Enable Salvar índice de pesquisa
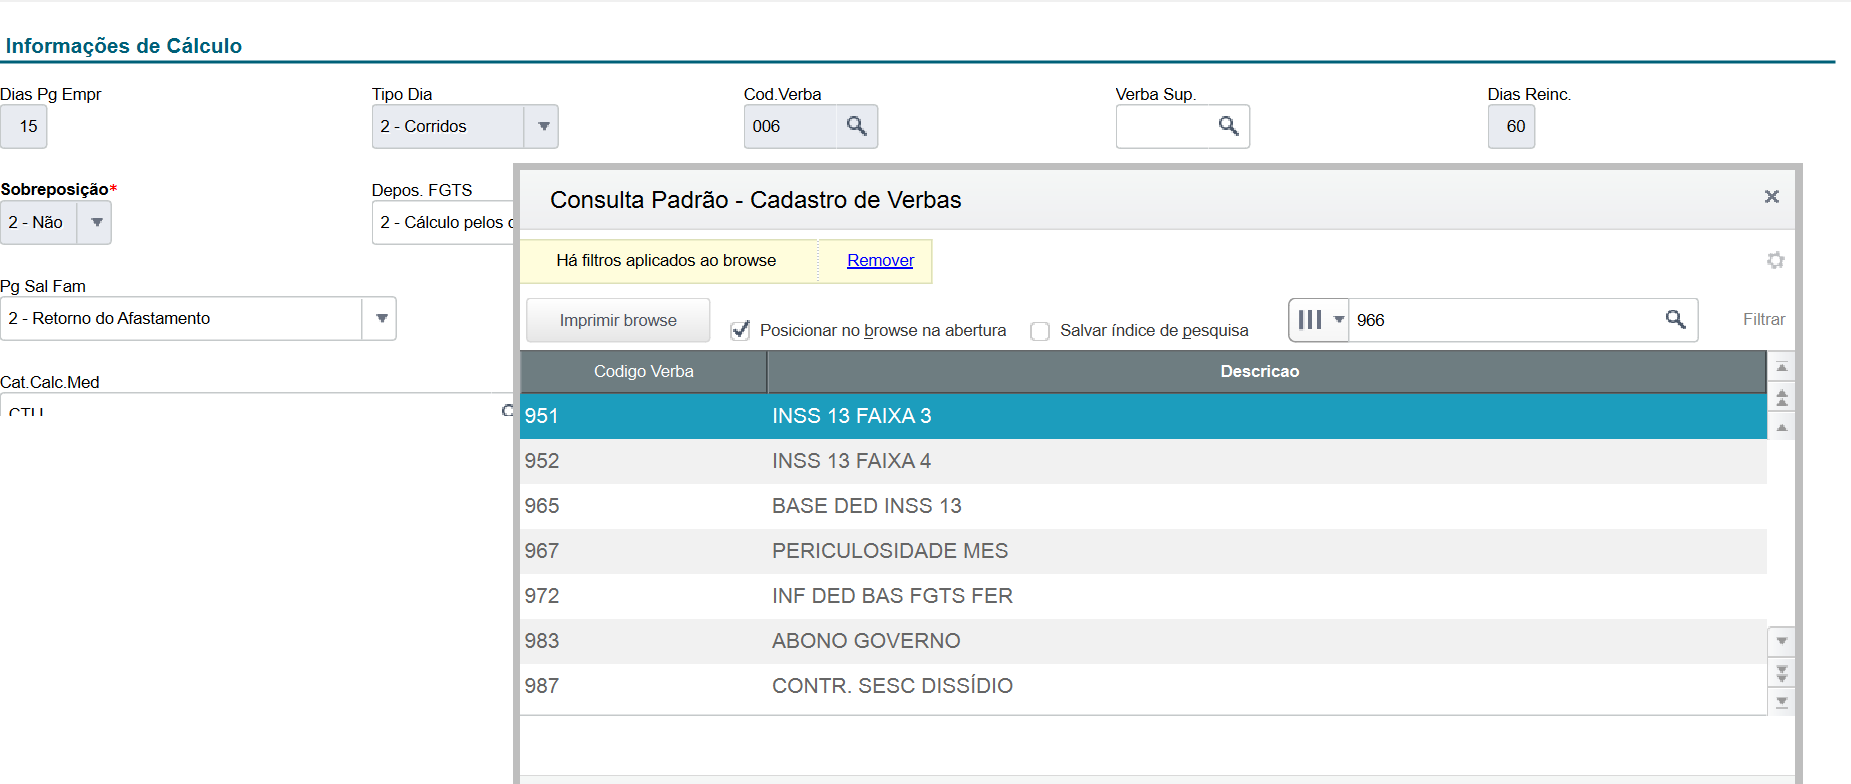This screenshot has width=1851, height=784. [1040, 331]
